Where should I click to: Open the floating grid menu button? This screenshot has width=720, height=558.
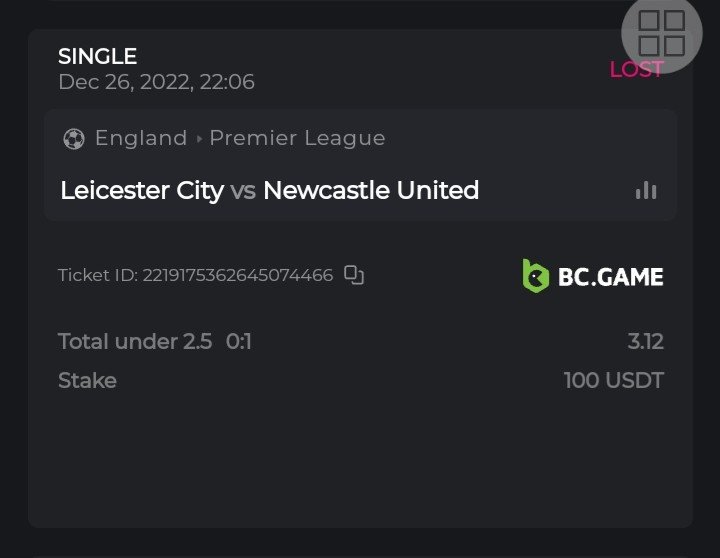click(661, 33)
